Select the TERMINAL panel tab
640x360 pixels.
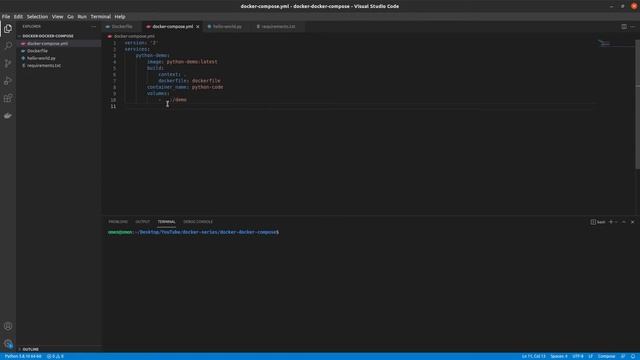(167, 222)
